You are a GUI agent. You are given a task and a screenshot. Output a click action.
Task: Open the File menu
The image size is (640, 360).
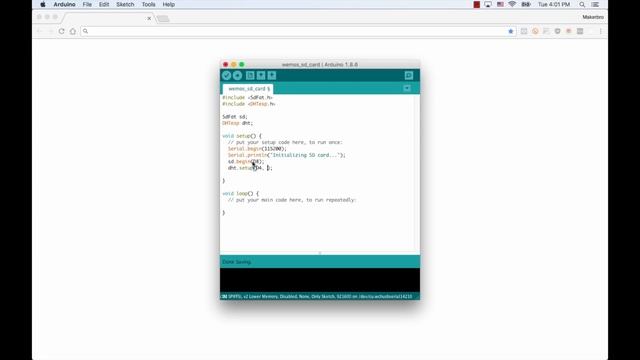(87, 4)
